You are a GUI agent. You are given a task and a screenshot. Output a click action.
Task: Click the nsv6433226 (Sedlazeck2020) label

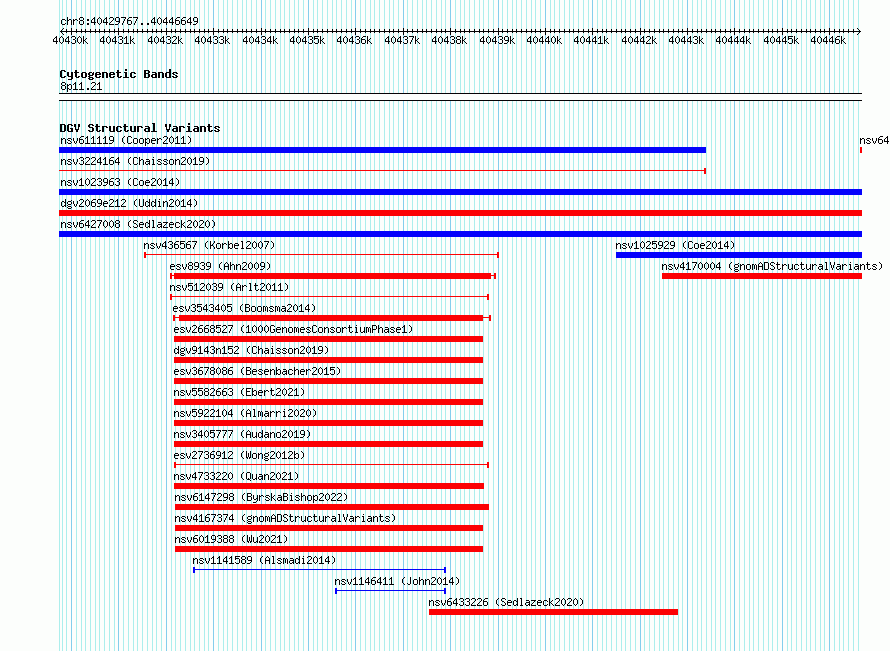point(506,602)
